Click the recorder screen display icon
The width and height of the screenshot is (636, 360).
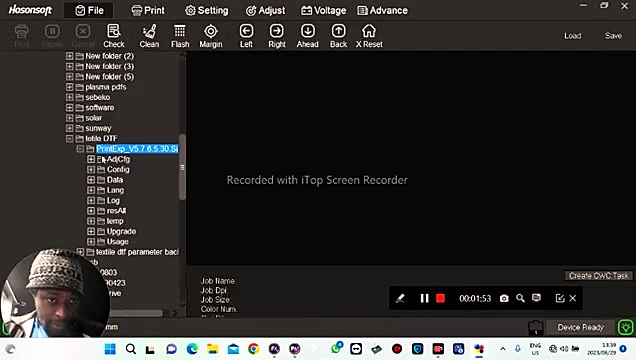[536, 298]
